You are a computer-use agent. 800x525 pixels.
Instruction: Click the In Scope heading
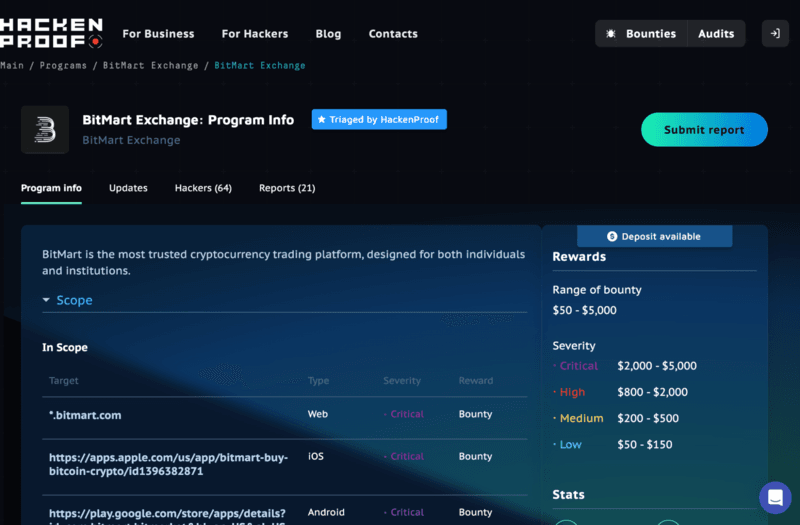[x=65, y=347]
